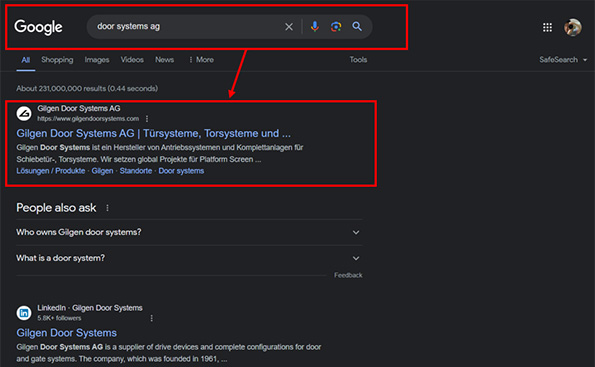595x367 pixels.
Task: Click the About 231,000,000 results text
Action: point(87,88)
